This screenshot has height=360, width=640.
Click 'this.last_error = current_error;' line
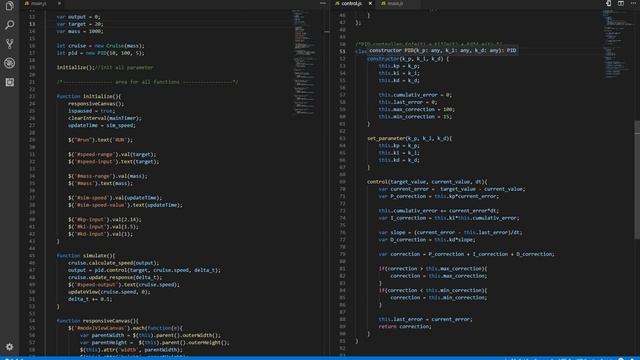pyautogui.click(x=425, y=320)
